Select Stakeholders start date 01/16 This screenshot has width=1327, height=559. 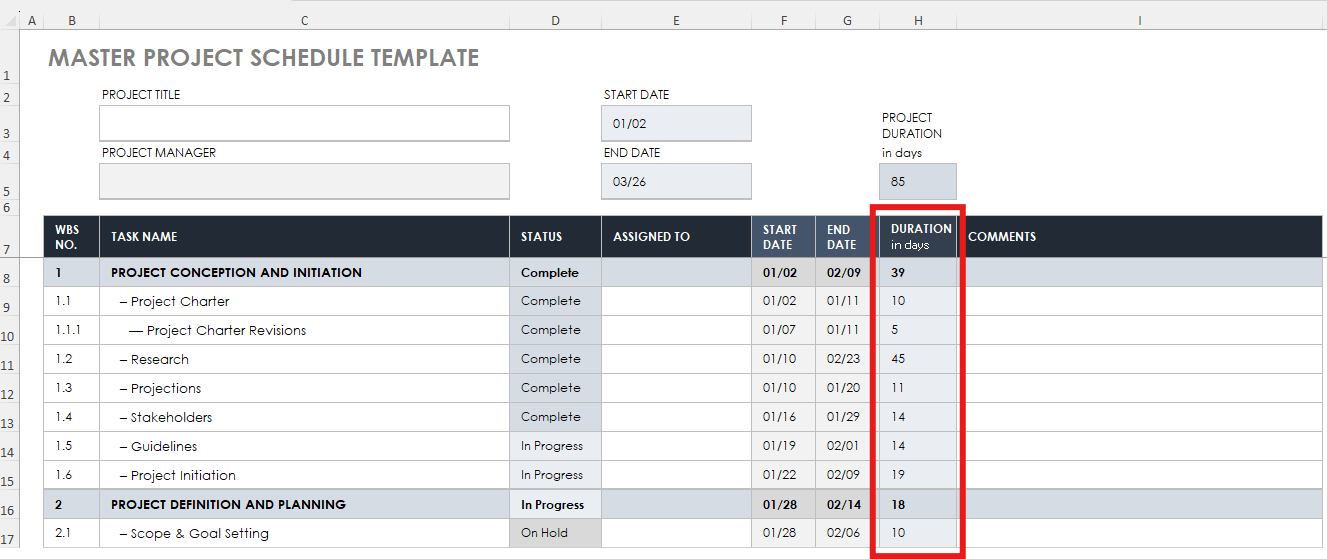pyautogui.click(x=783, y=417)
